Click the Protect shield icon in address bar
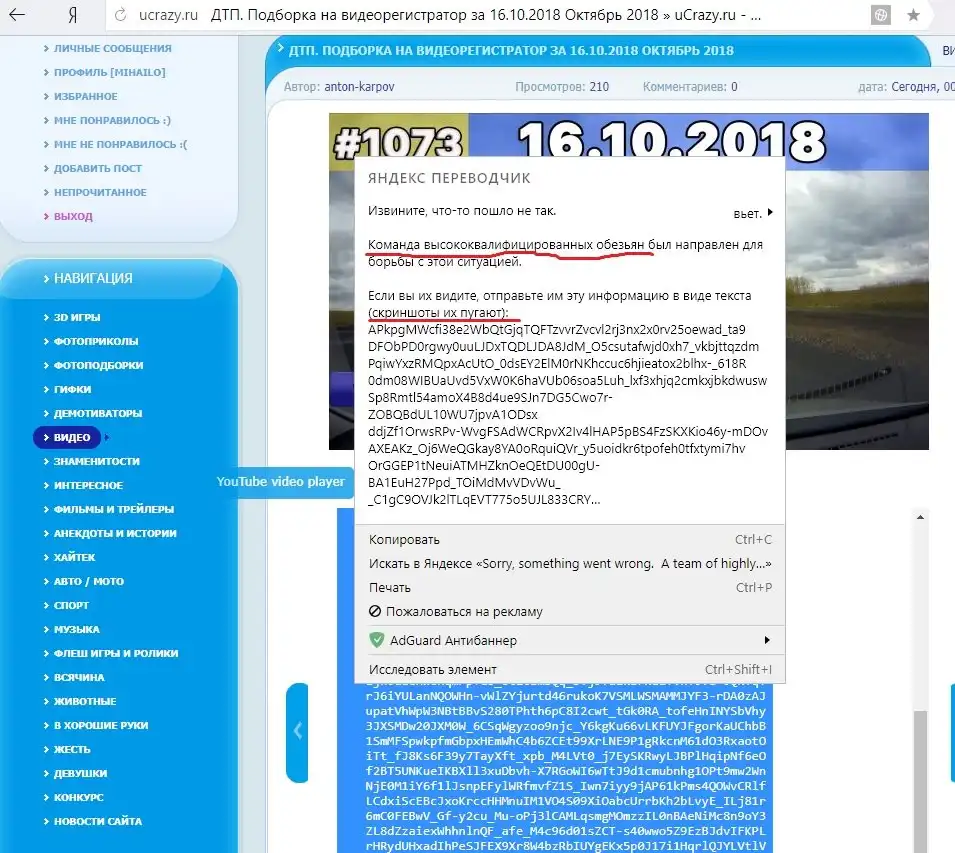This screenshot has height=853, width=955. pos(880,15)
